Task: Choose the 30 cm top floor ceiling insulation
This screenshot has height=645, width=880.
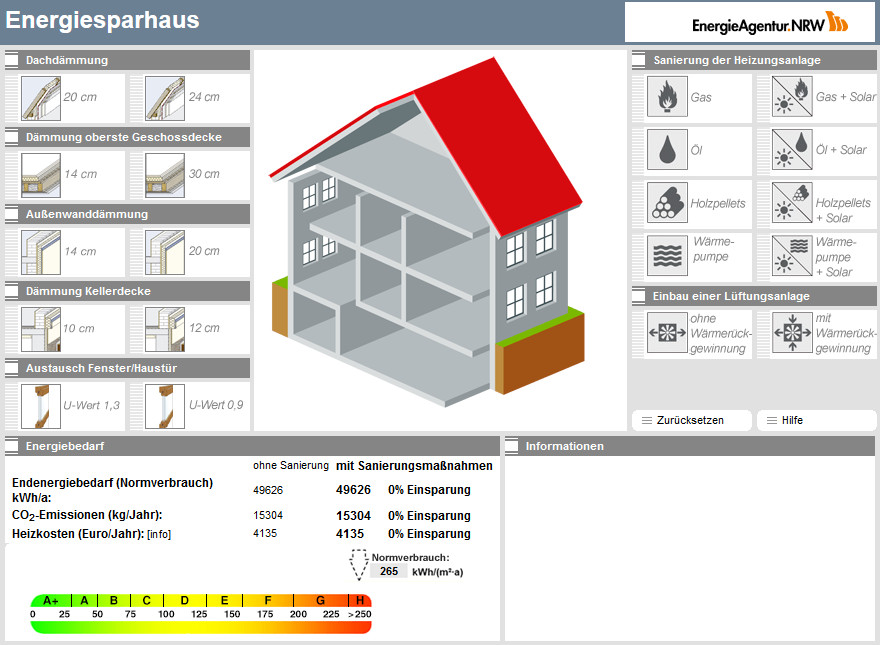Action: coord(165,174)
